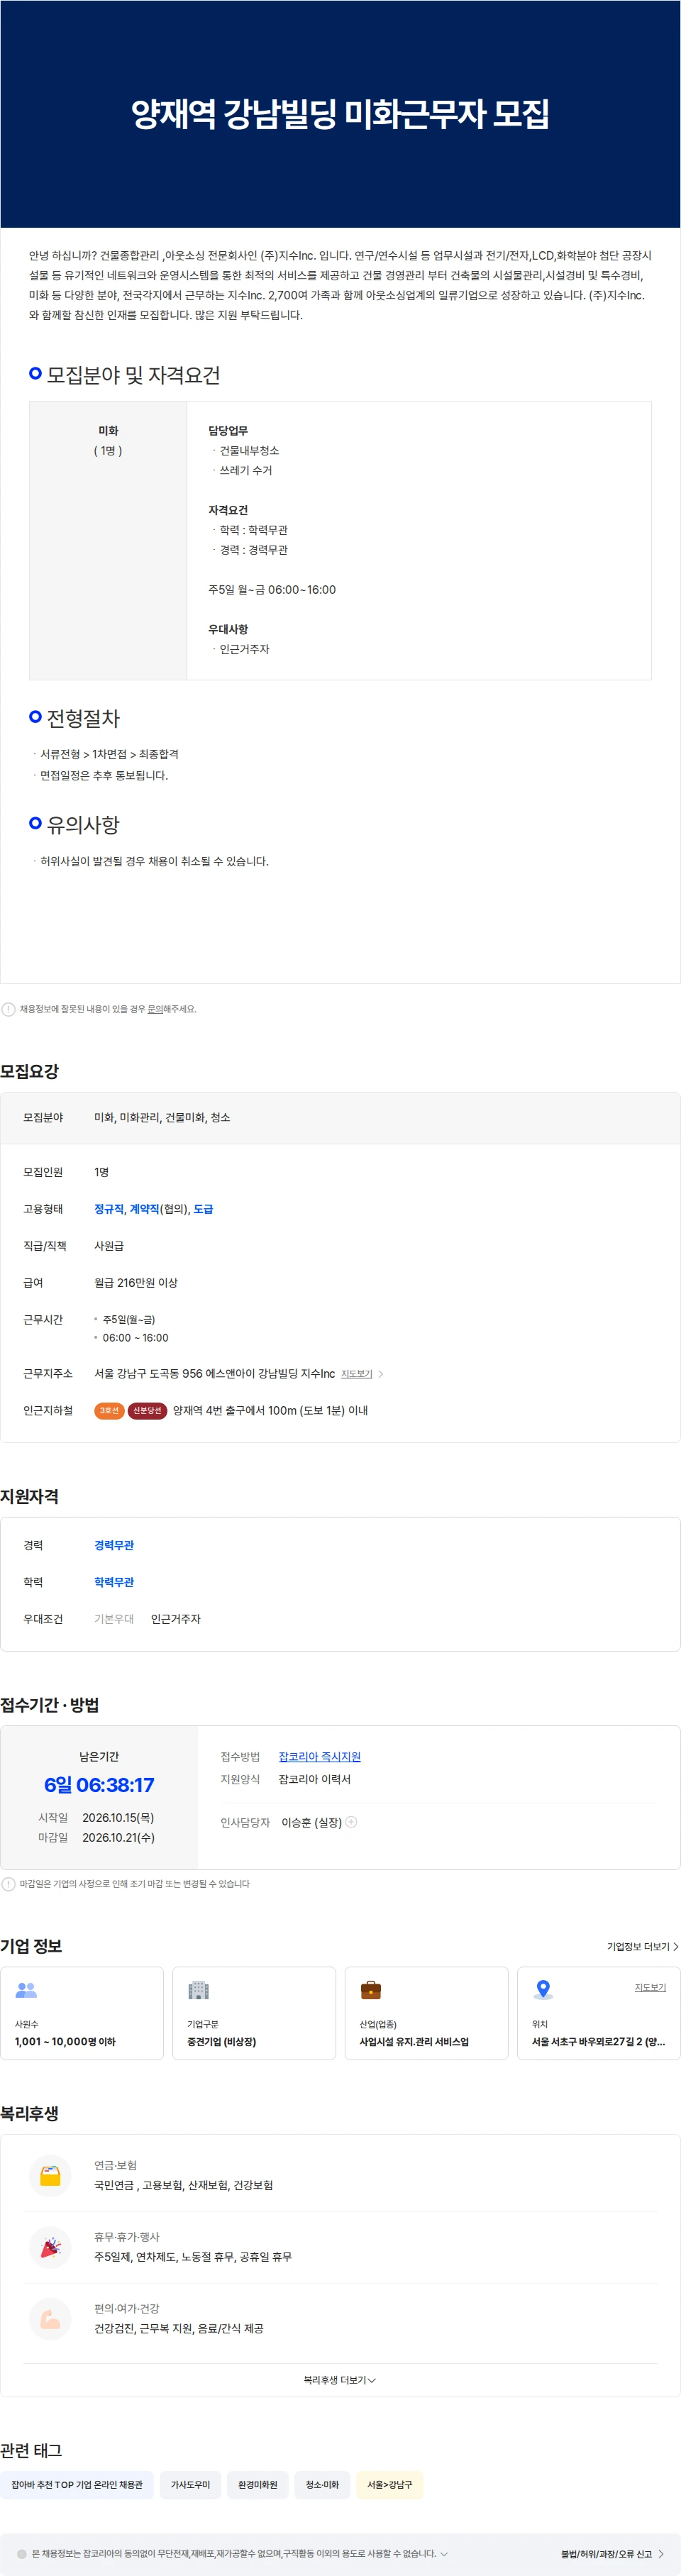Image resolution: width=681 pixels, height=2576 pixels.
Task: Click the 정규직 employment type link
Action: coord(110,1209)
